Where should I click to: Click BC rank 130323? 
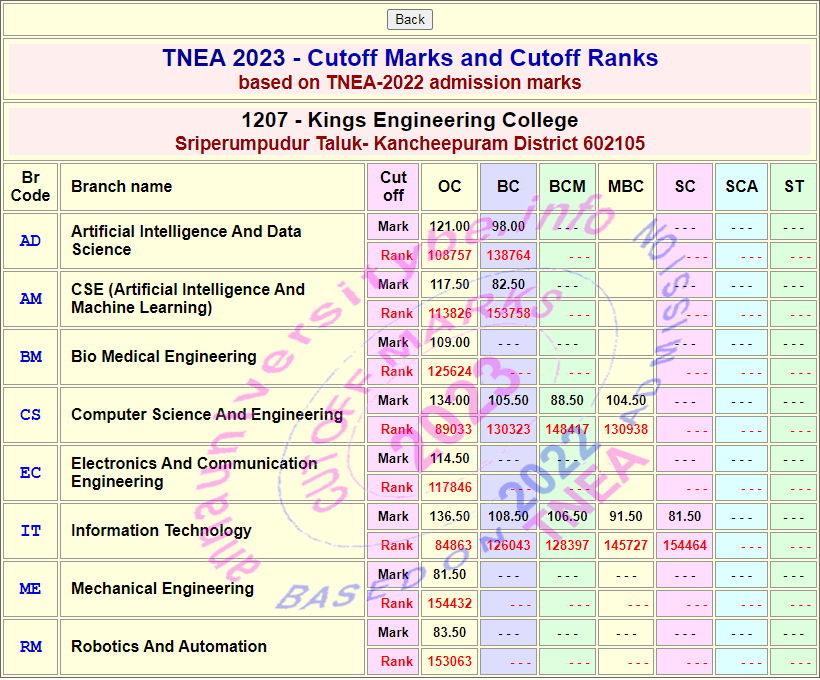pyautogui.click(x=508, y=429)
